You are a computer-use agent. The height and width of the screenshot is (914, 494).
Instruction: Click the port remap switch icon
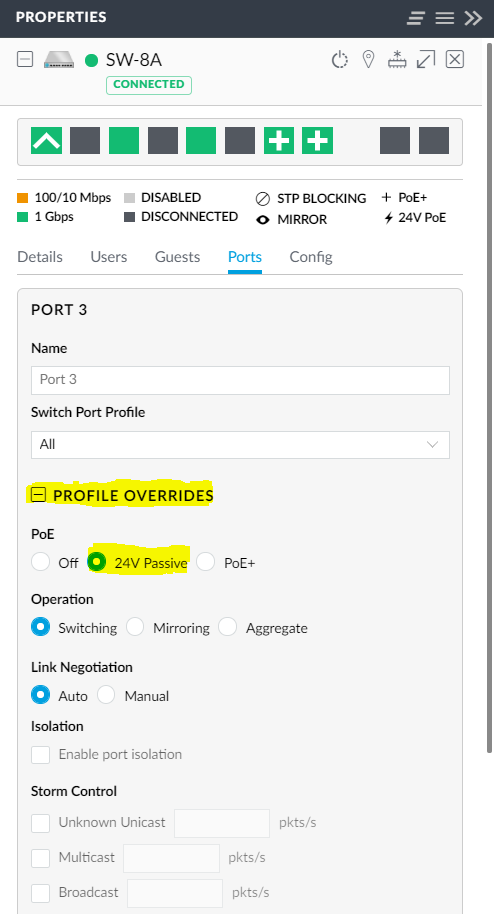397,59
